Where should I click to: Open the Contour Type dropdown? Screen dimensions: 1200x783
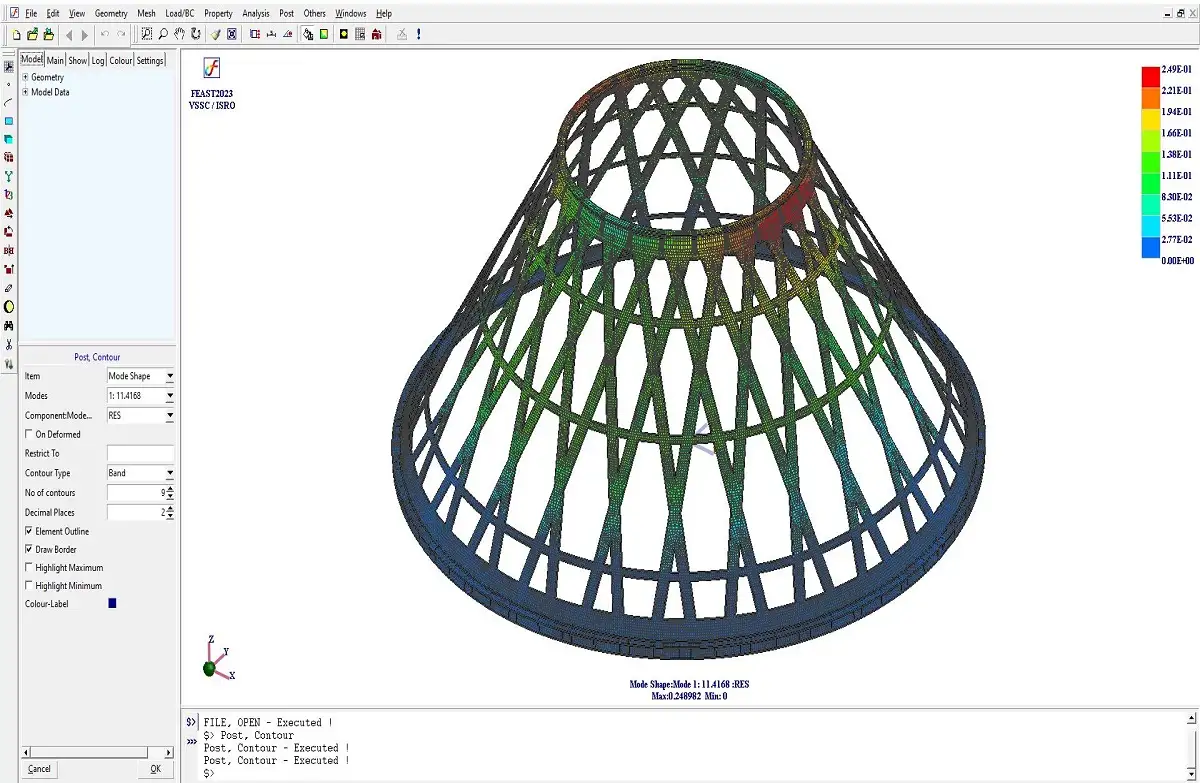pos(169,473)
